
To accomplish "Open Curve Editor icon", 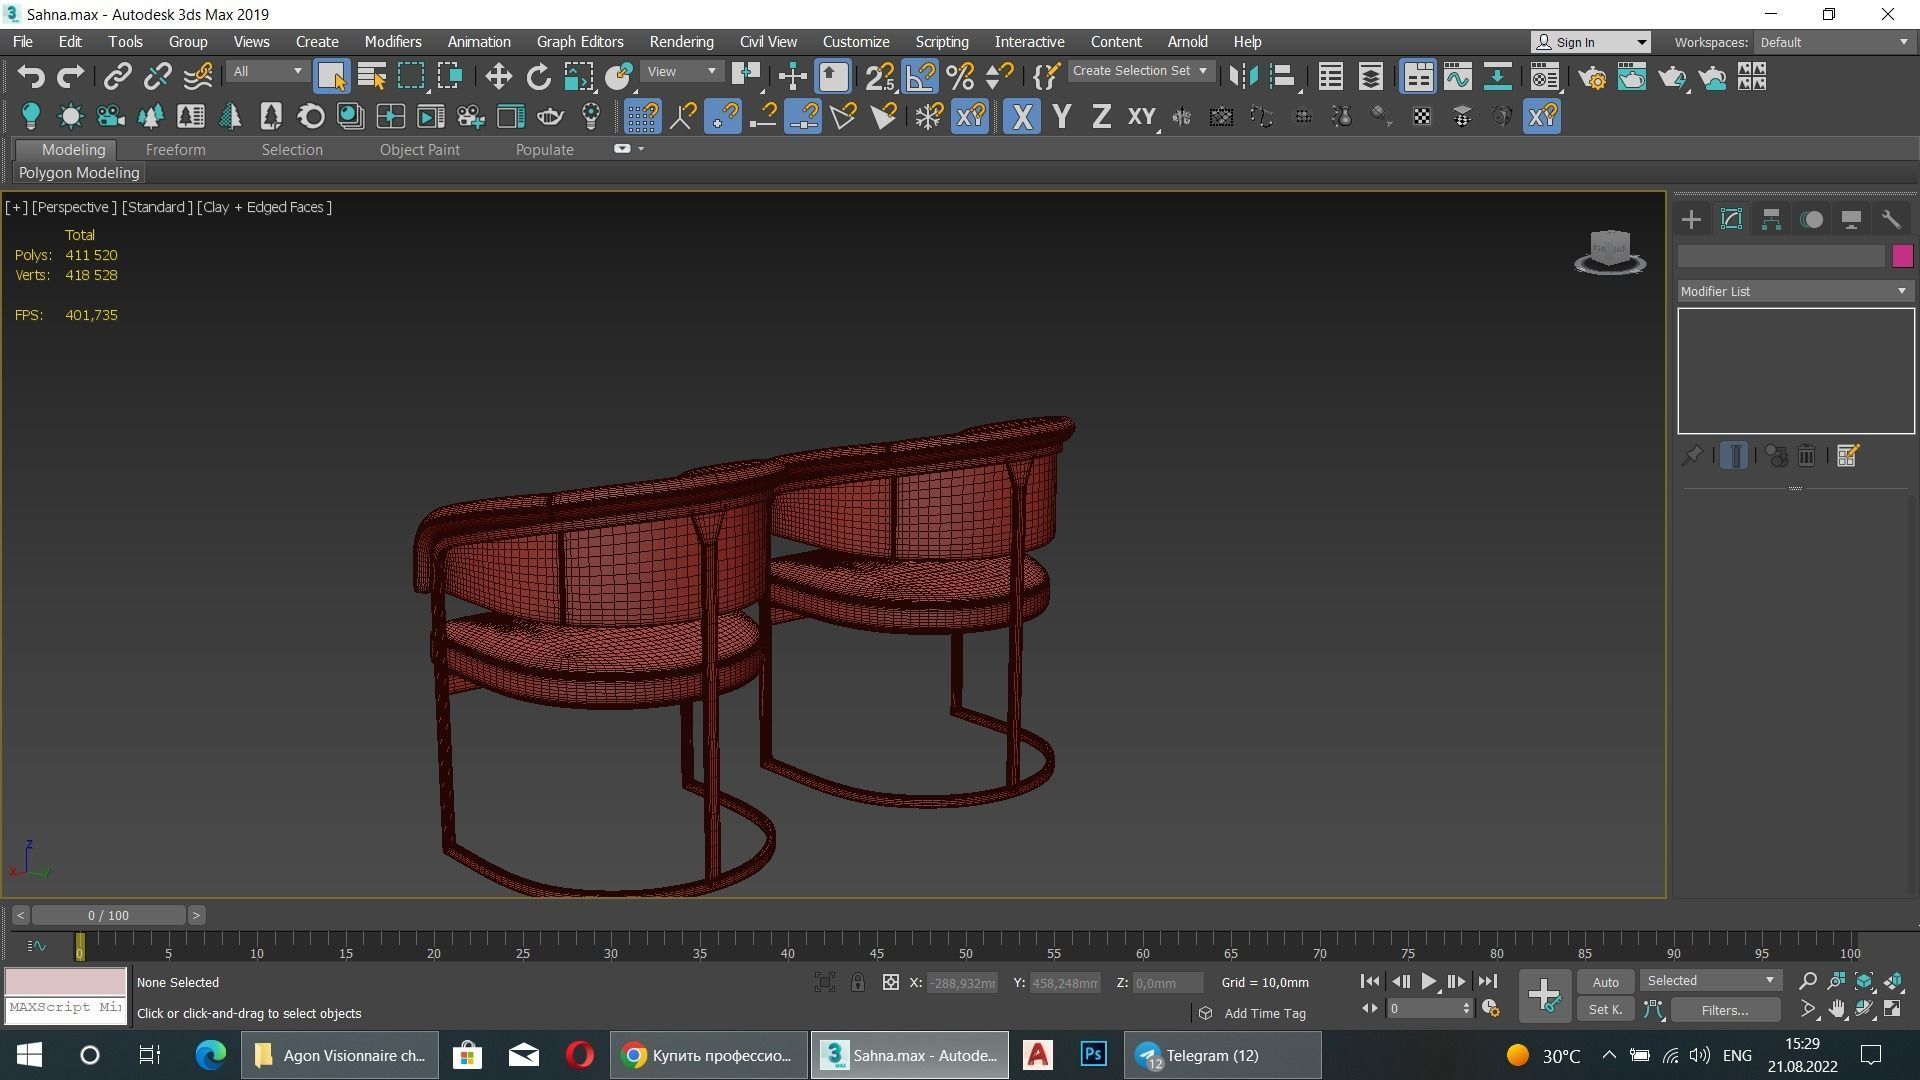I will click(x=1458, y=77).
